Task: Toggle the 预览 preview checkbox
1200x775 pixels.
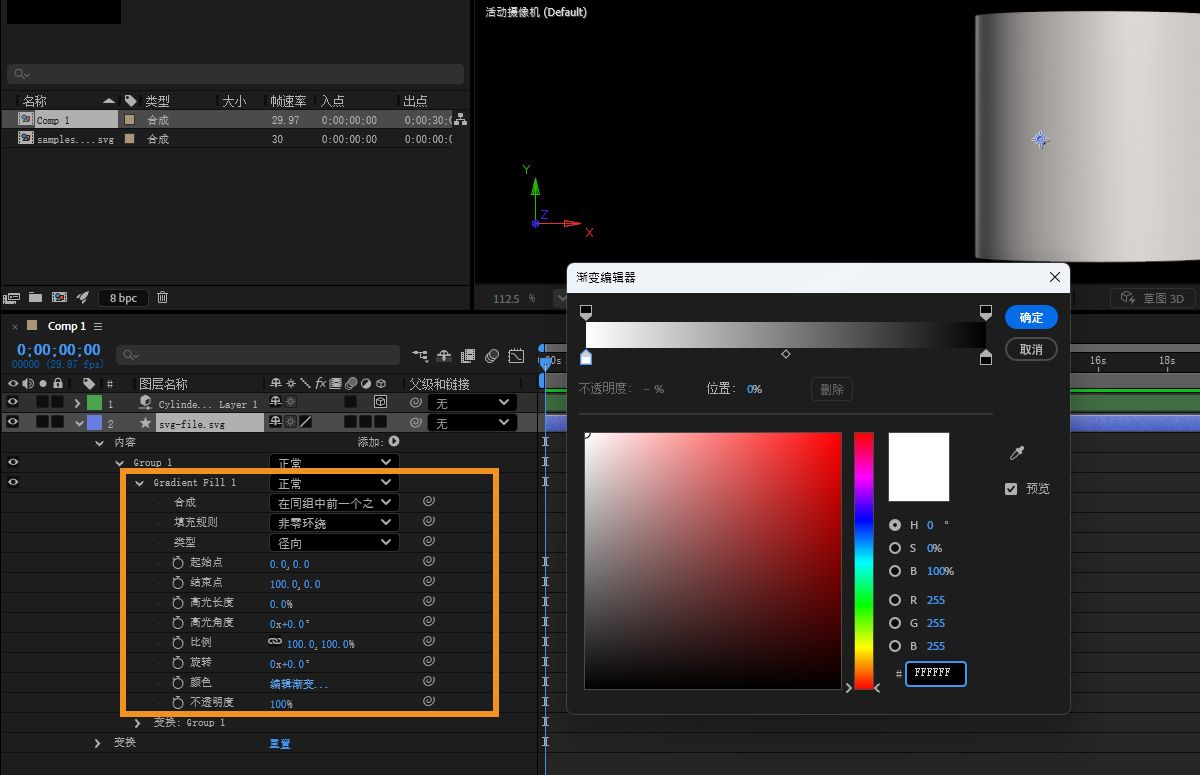Action: 1011,489
